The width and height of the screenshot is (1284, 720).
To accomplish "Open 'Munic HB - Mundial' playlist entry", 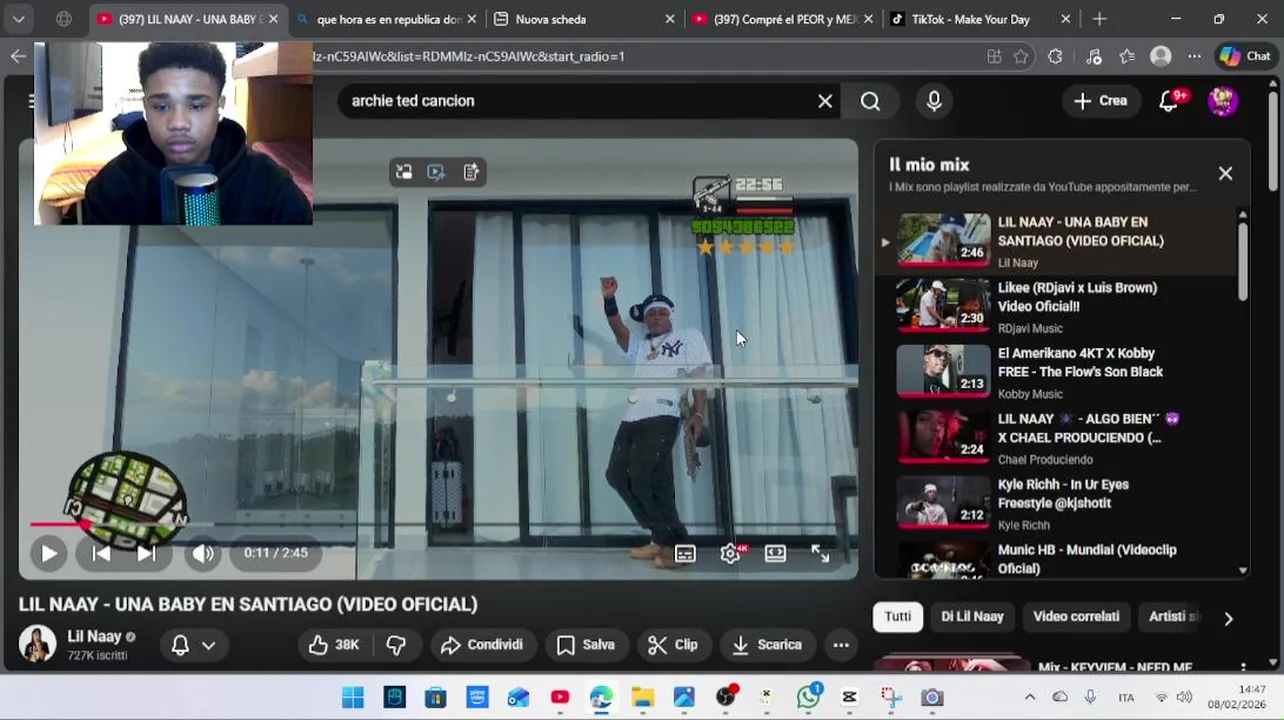I will [x=1057, y=558].
